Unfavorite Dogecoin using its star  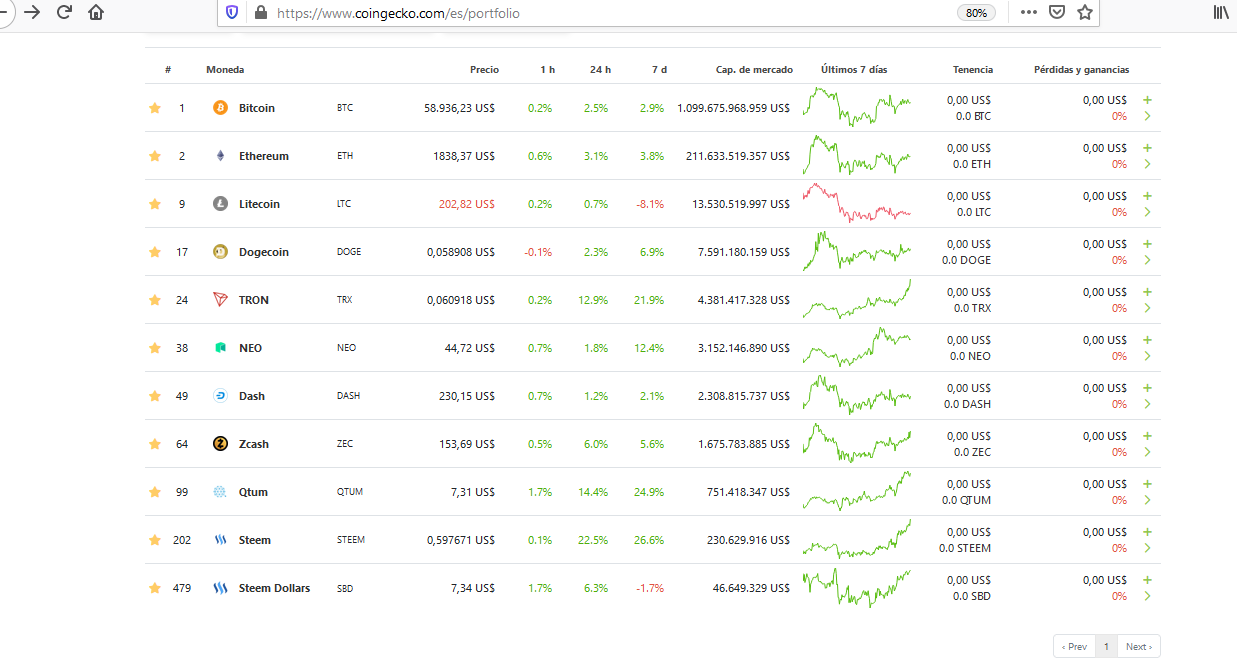[x=155, y=252]
